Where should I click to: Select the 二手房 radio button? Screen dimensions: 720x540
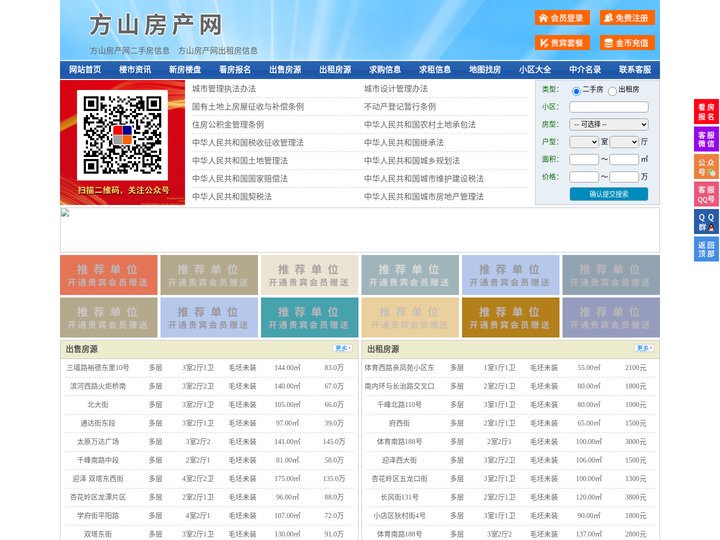click(x=576, y=91)
